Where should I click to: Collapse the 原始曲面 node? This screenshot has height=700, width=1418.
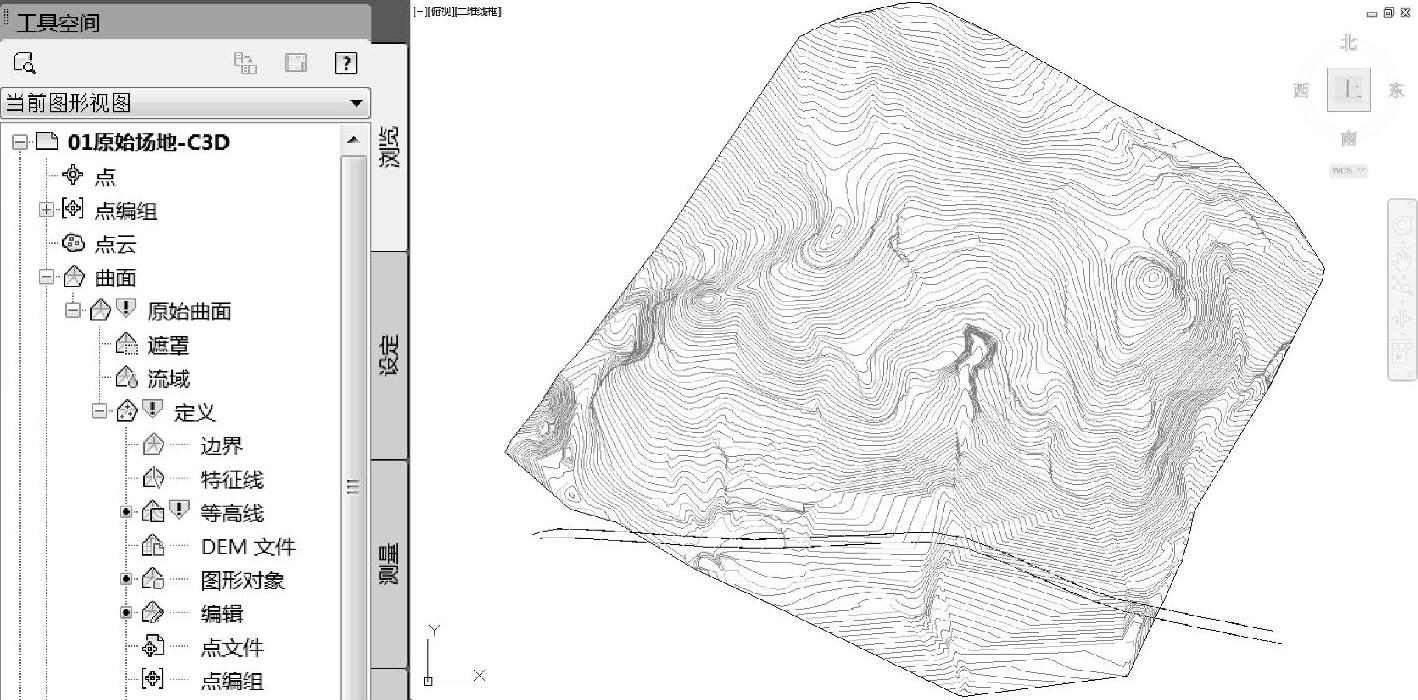(x=73, y=310)
